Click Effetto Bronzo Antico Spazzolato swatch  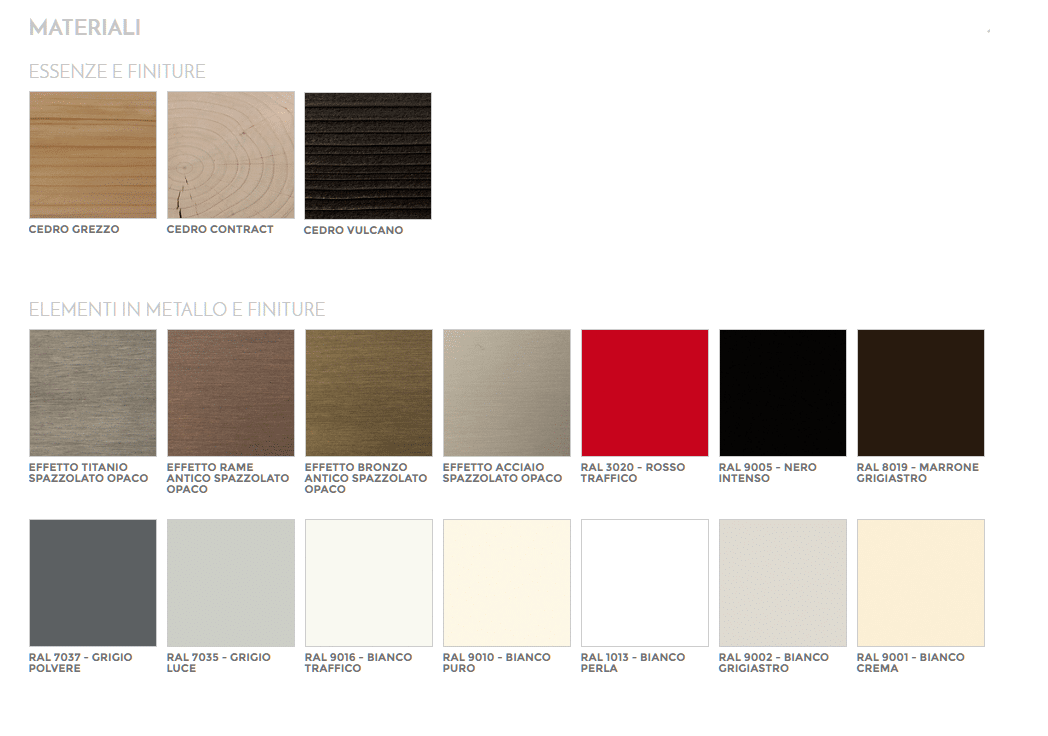coord(369,393)
